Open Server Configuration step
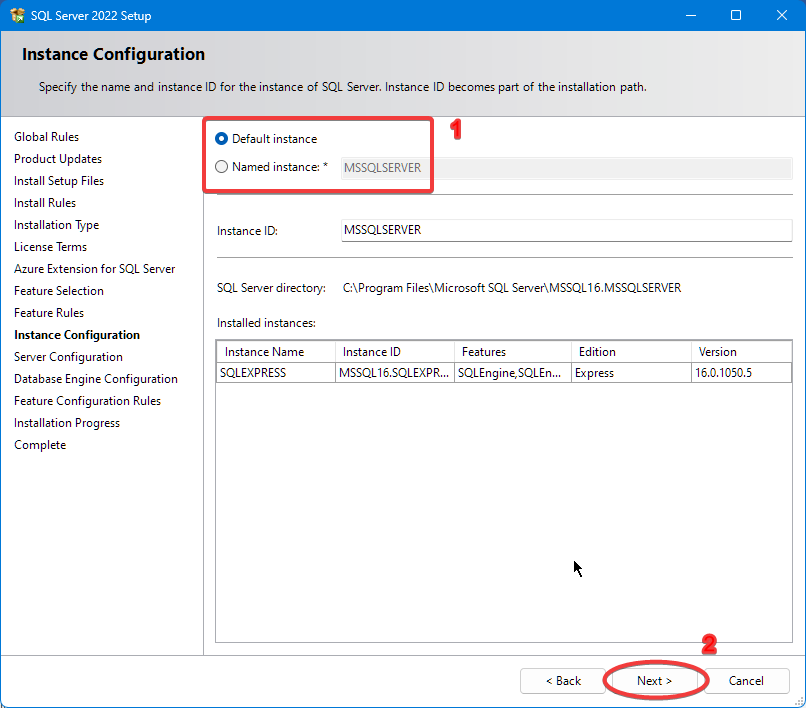806x708 pixels. point(68,357)
